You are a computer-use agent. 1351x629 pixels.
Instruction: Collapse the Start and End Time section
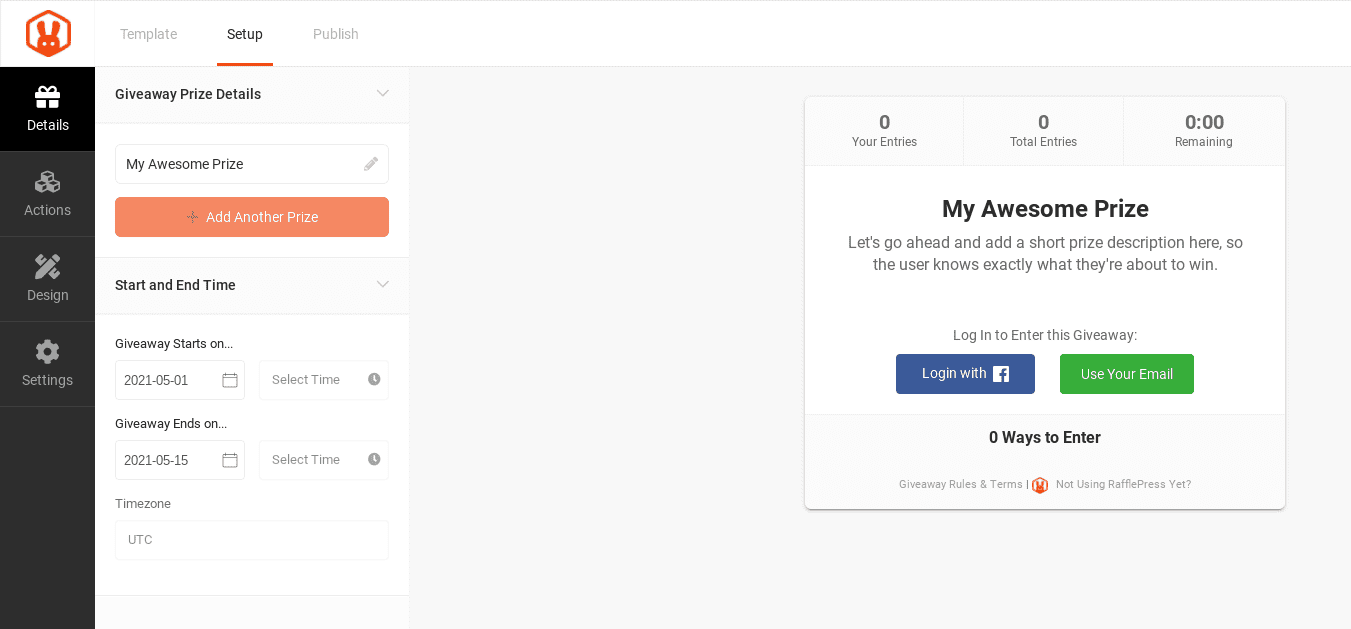(383, 284)
